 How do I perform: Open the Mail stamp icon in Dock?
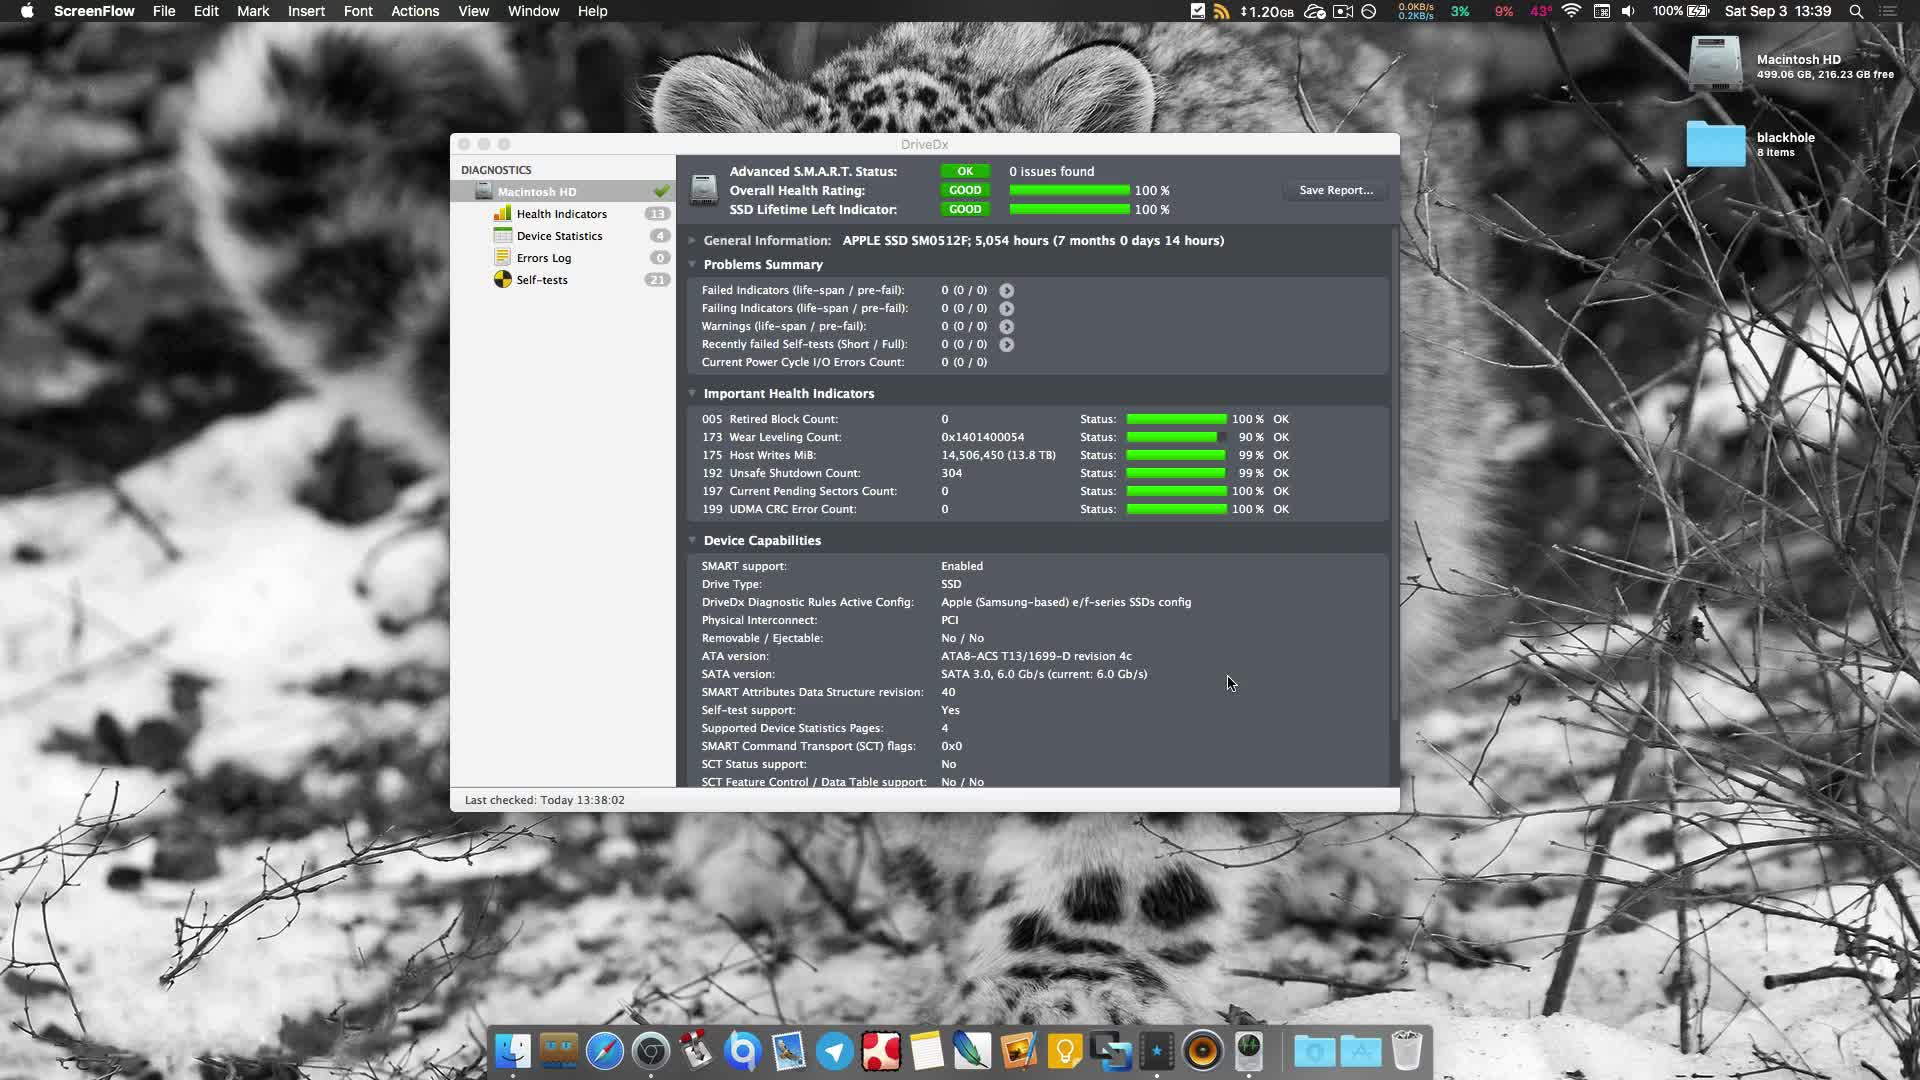pos(789,1051)
